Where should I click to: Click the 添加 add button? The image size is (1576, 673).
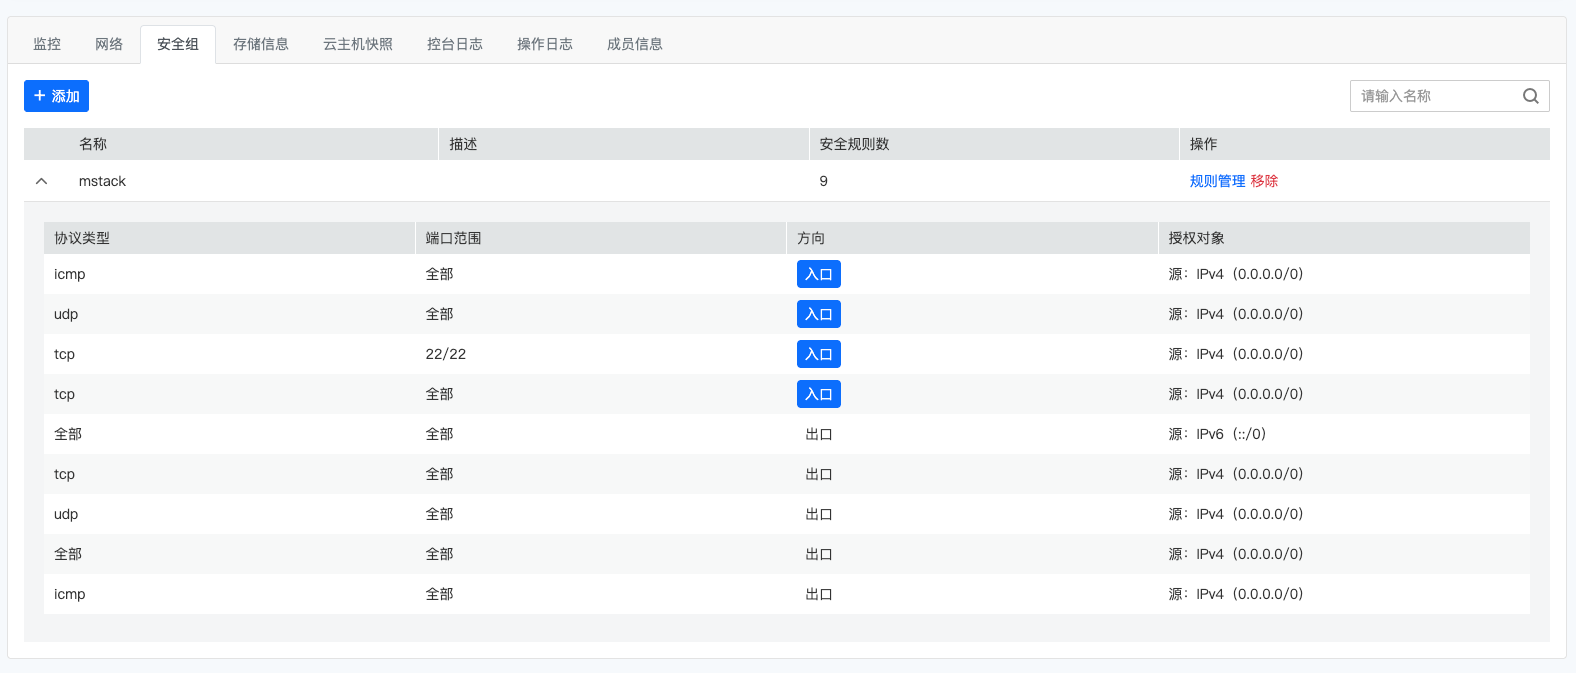(56, 96)
